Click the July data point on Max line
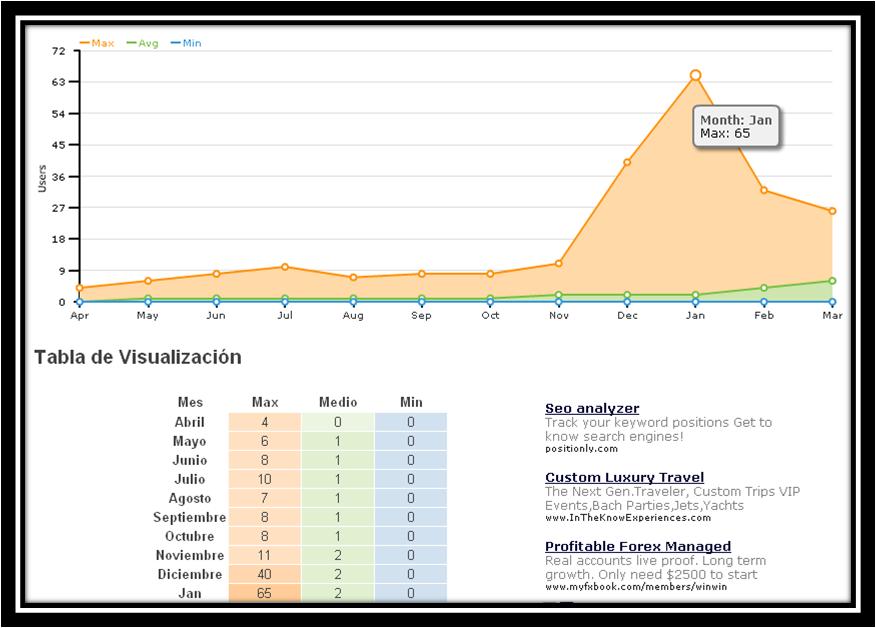876x628 pixels. [x=285, y=267]
